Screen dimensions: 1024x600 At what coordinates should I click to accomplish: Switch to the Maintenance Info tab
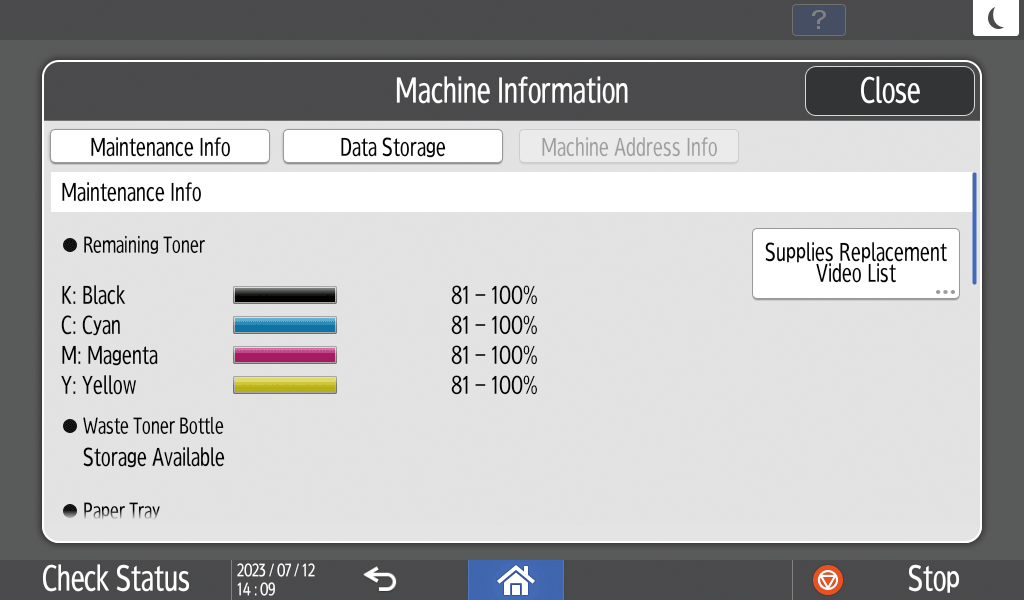[x=160, y=147]
